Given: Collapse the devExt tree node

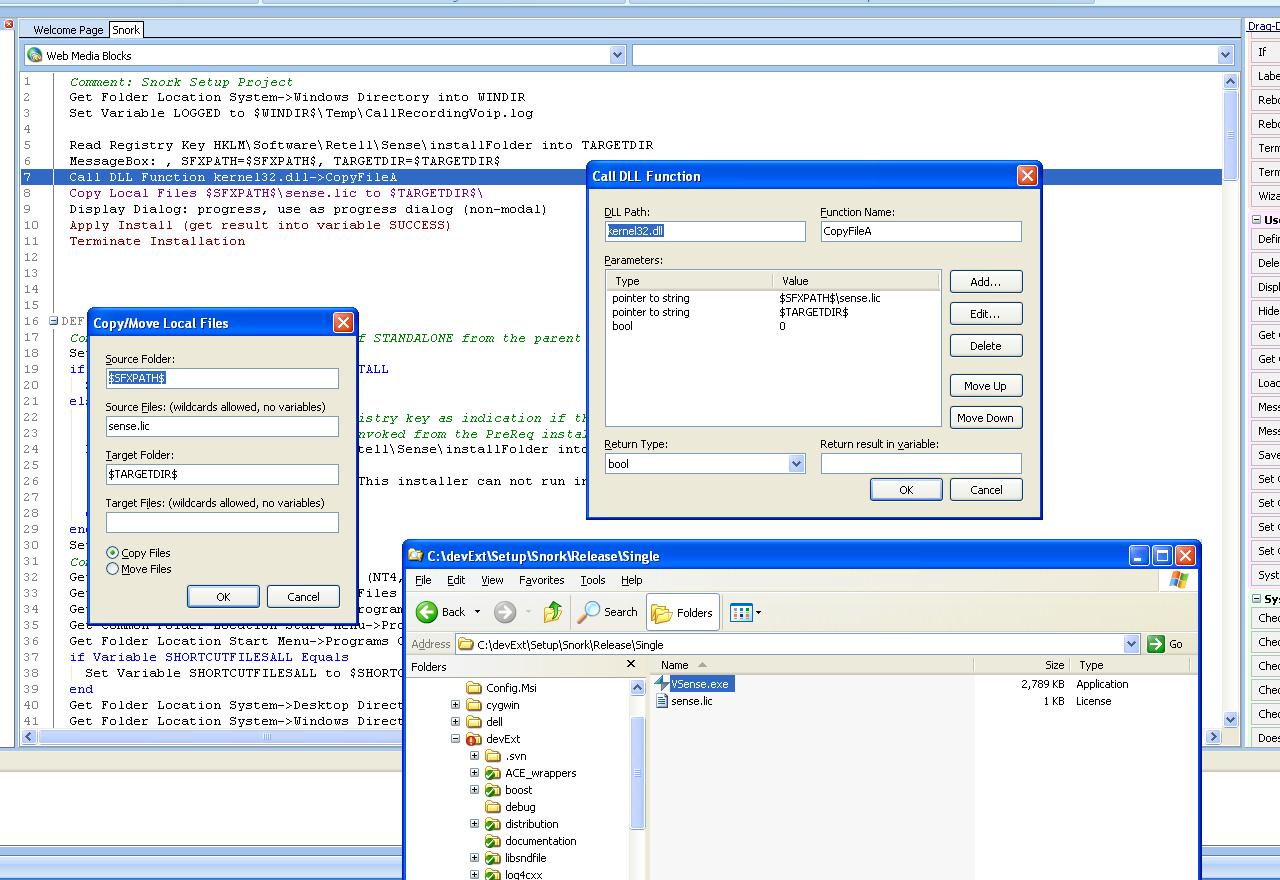Looking at the screenshot, I should click(456, 739).
